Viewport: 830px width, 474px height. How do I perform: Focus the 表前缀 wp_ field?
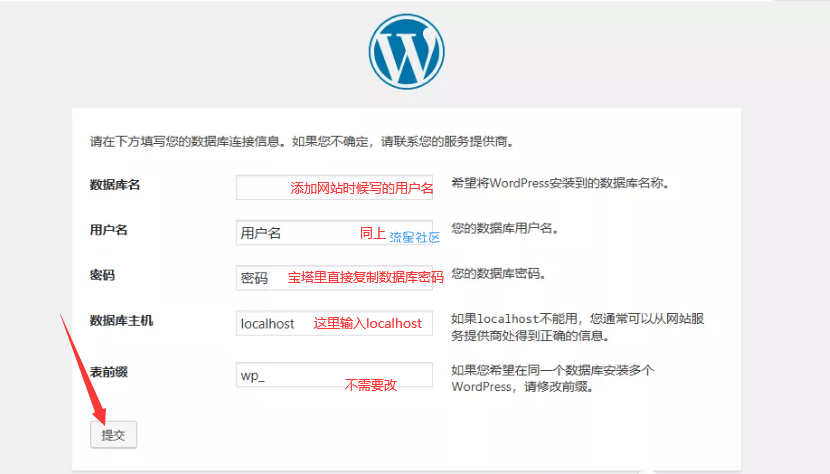[x=334, y=374]
